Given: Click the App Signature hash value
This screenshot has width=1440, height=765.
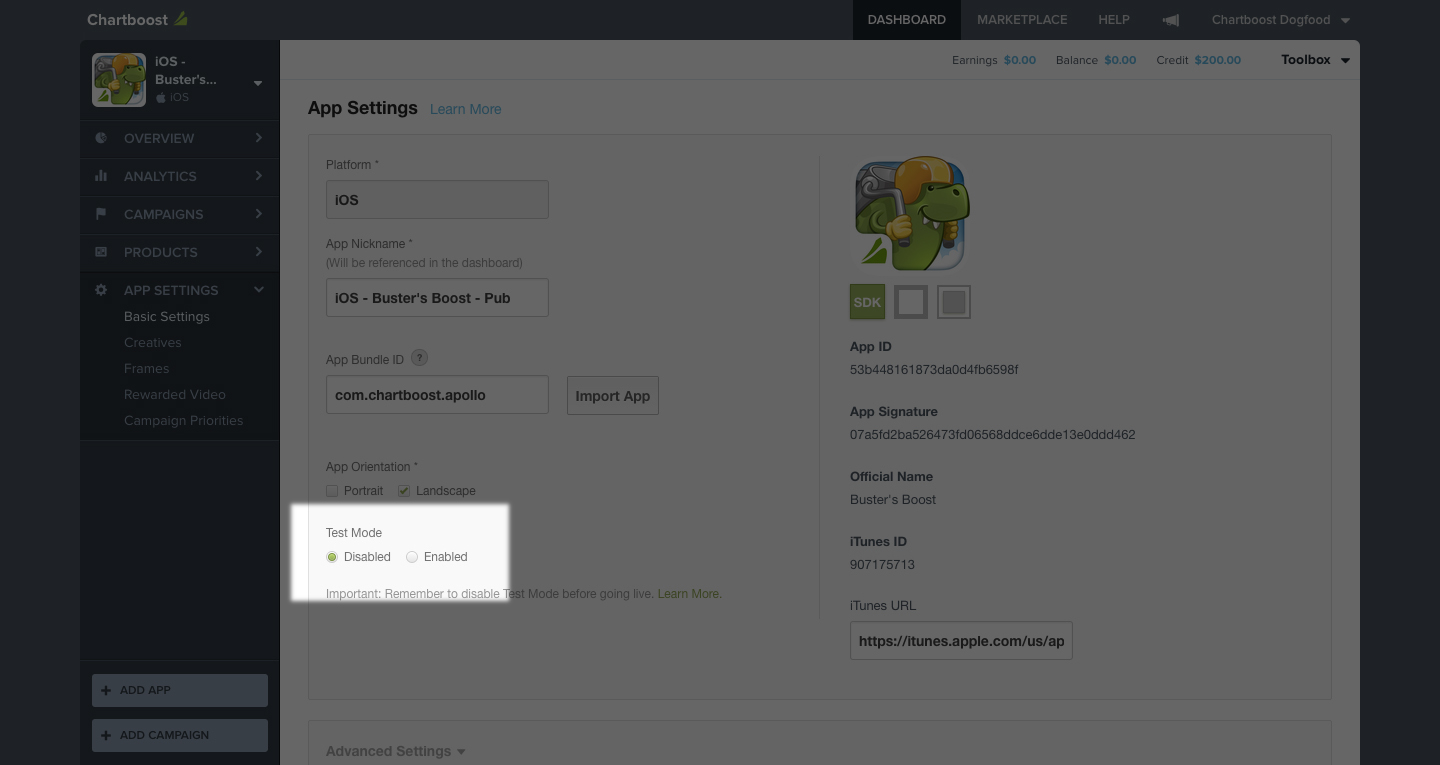Looking at the screenshot, I should click(993, 435).
